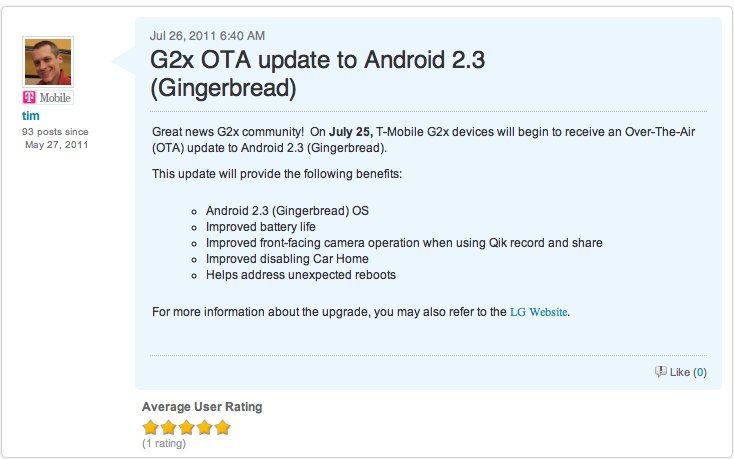Choose the third rating star
Image resolution: width=734 pixels, height=459 pixels.
click(186, 427)
